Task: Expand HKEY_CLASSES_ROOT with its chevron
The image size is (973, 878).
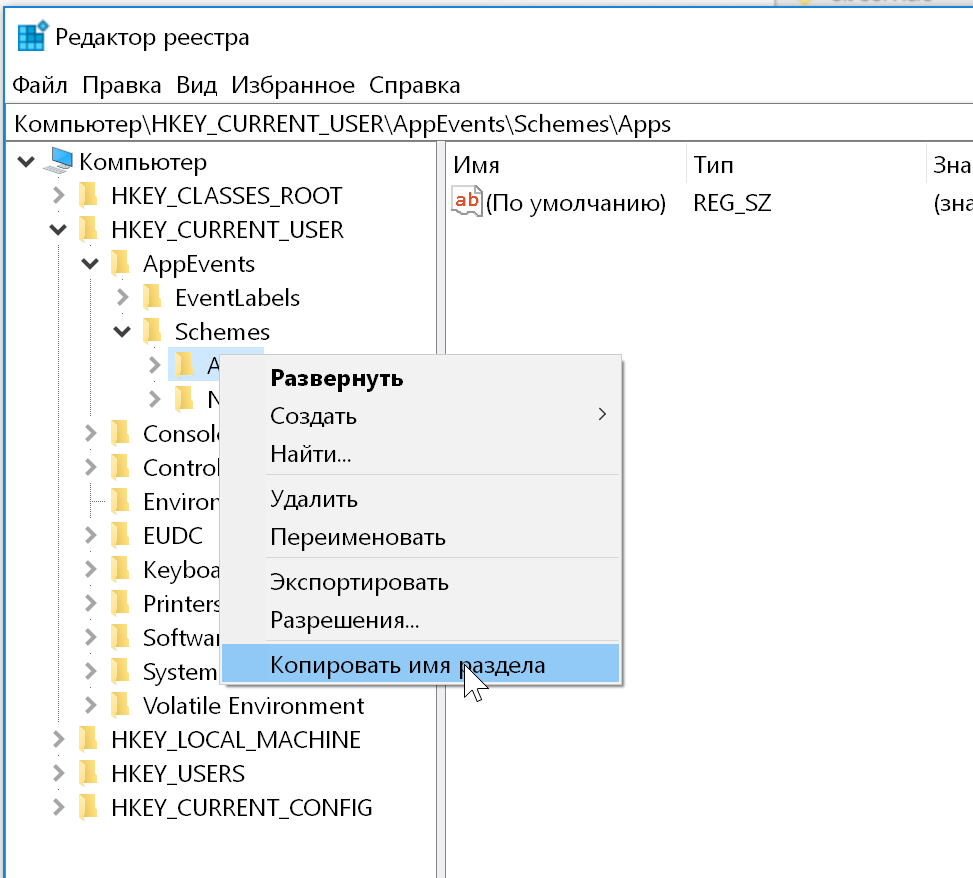Action: click(58, 195)
